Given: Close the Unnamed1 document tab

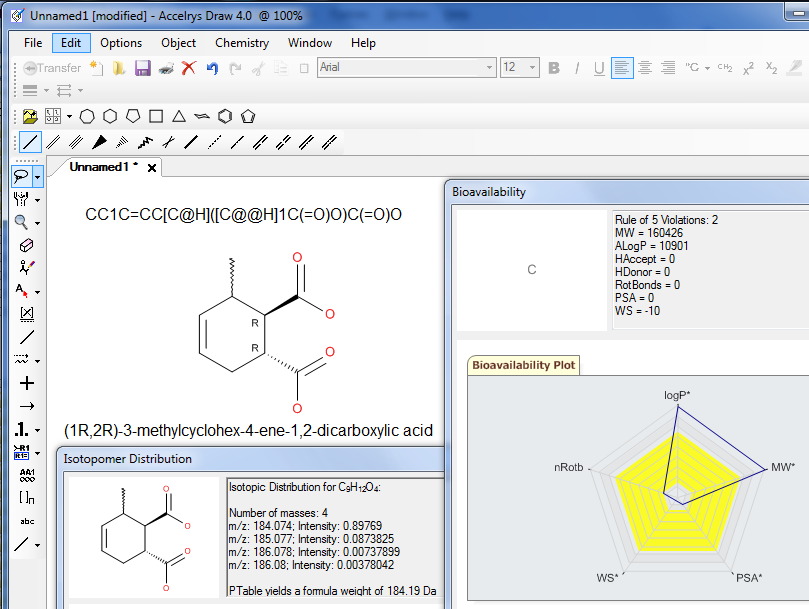Looking at the screenshot, I should click(x=152, y=168).
